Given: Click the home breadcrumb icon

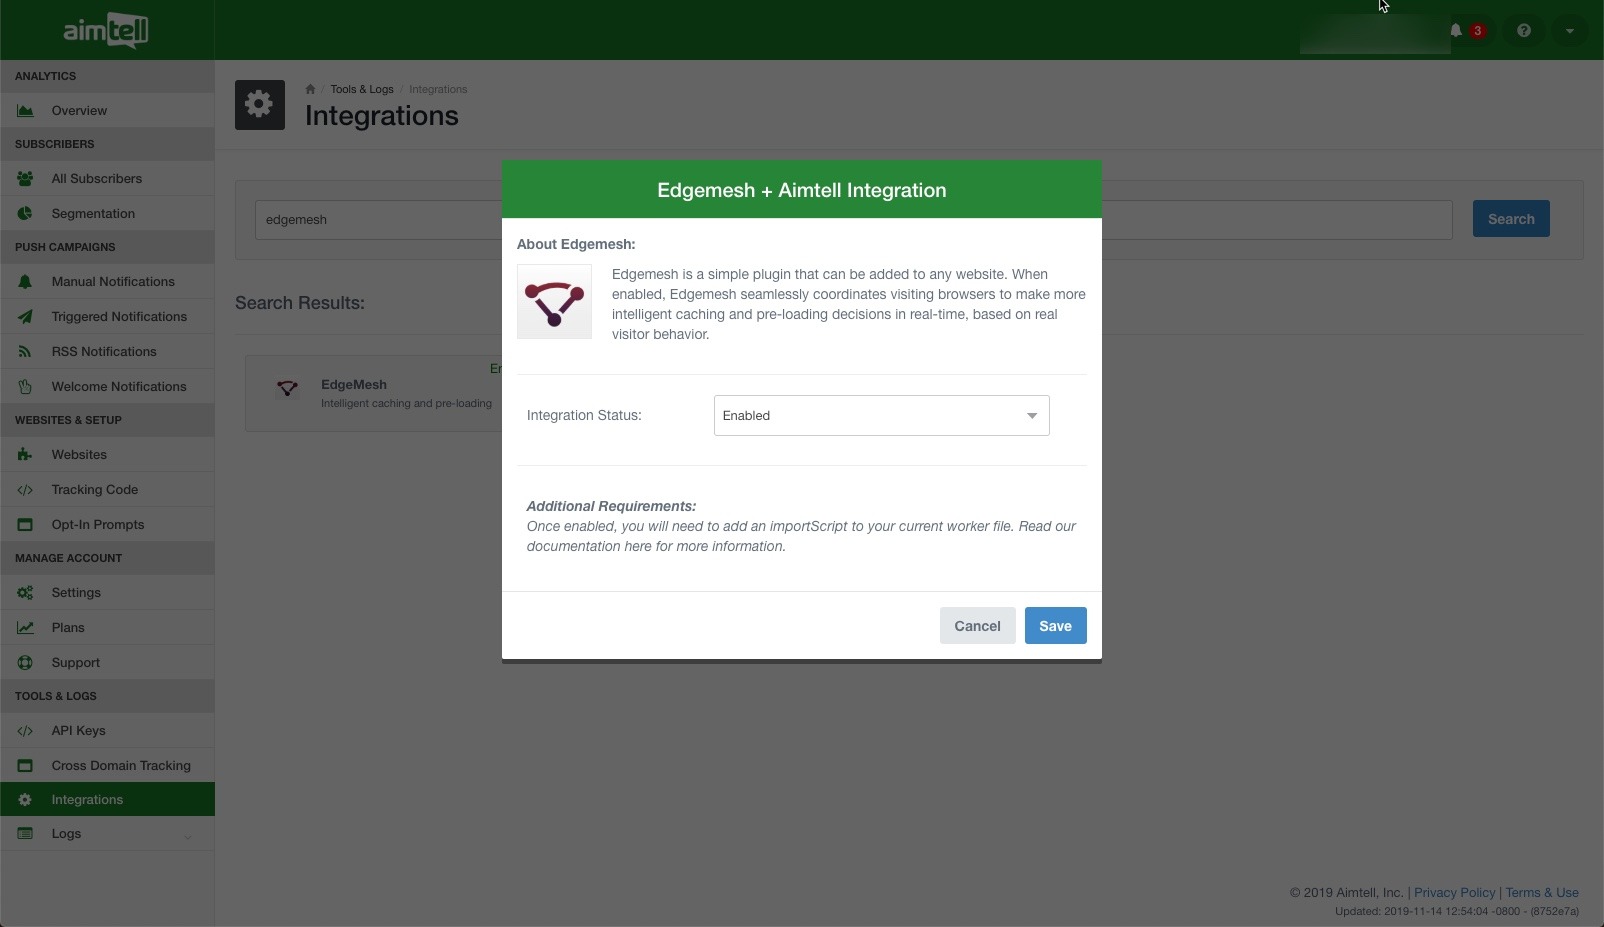Looking at the screenshot, I should pos(310,89).
